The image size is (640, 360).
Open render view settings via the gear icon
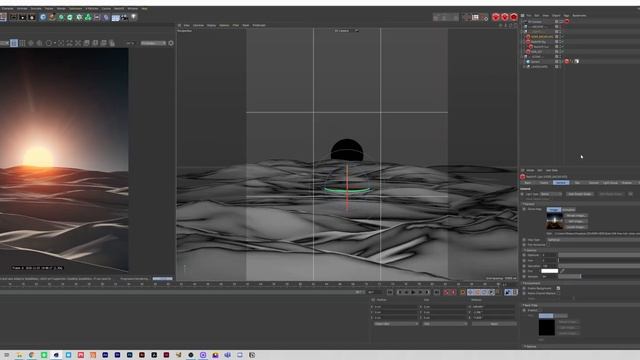[171, 43]
